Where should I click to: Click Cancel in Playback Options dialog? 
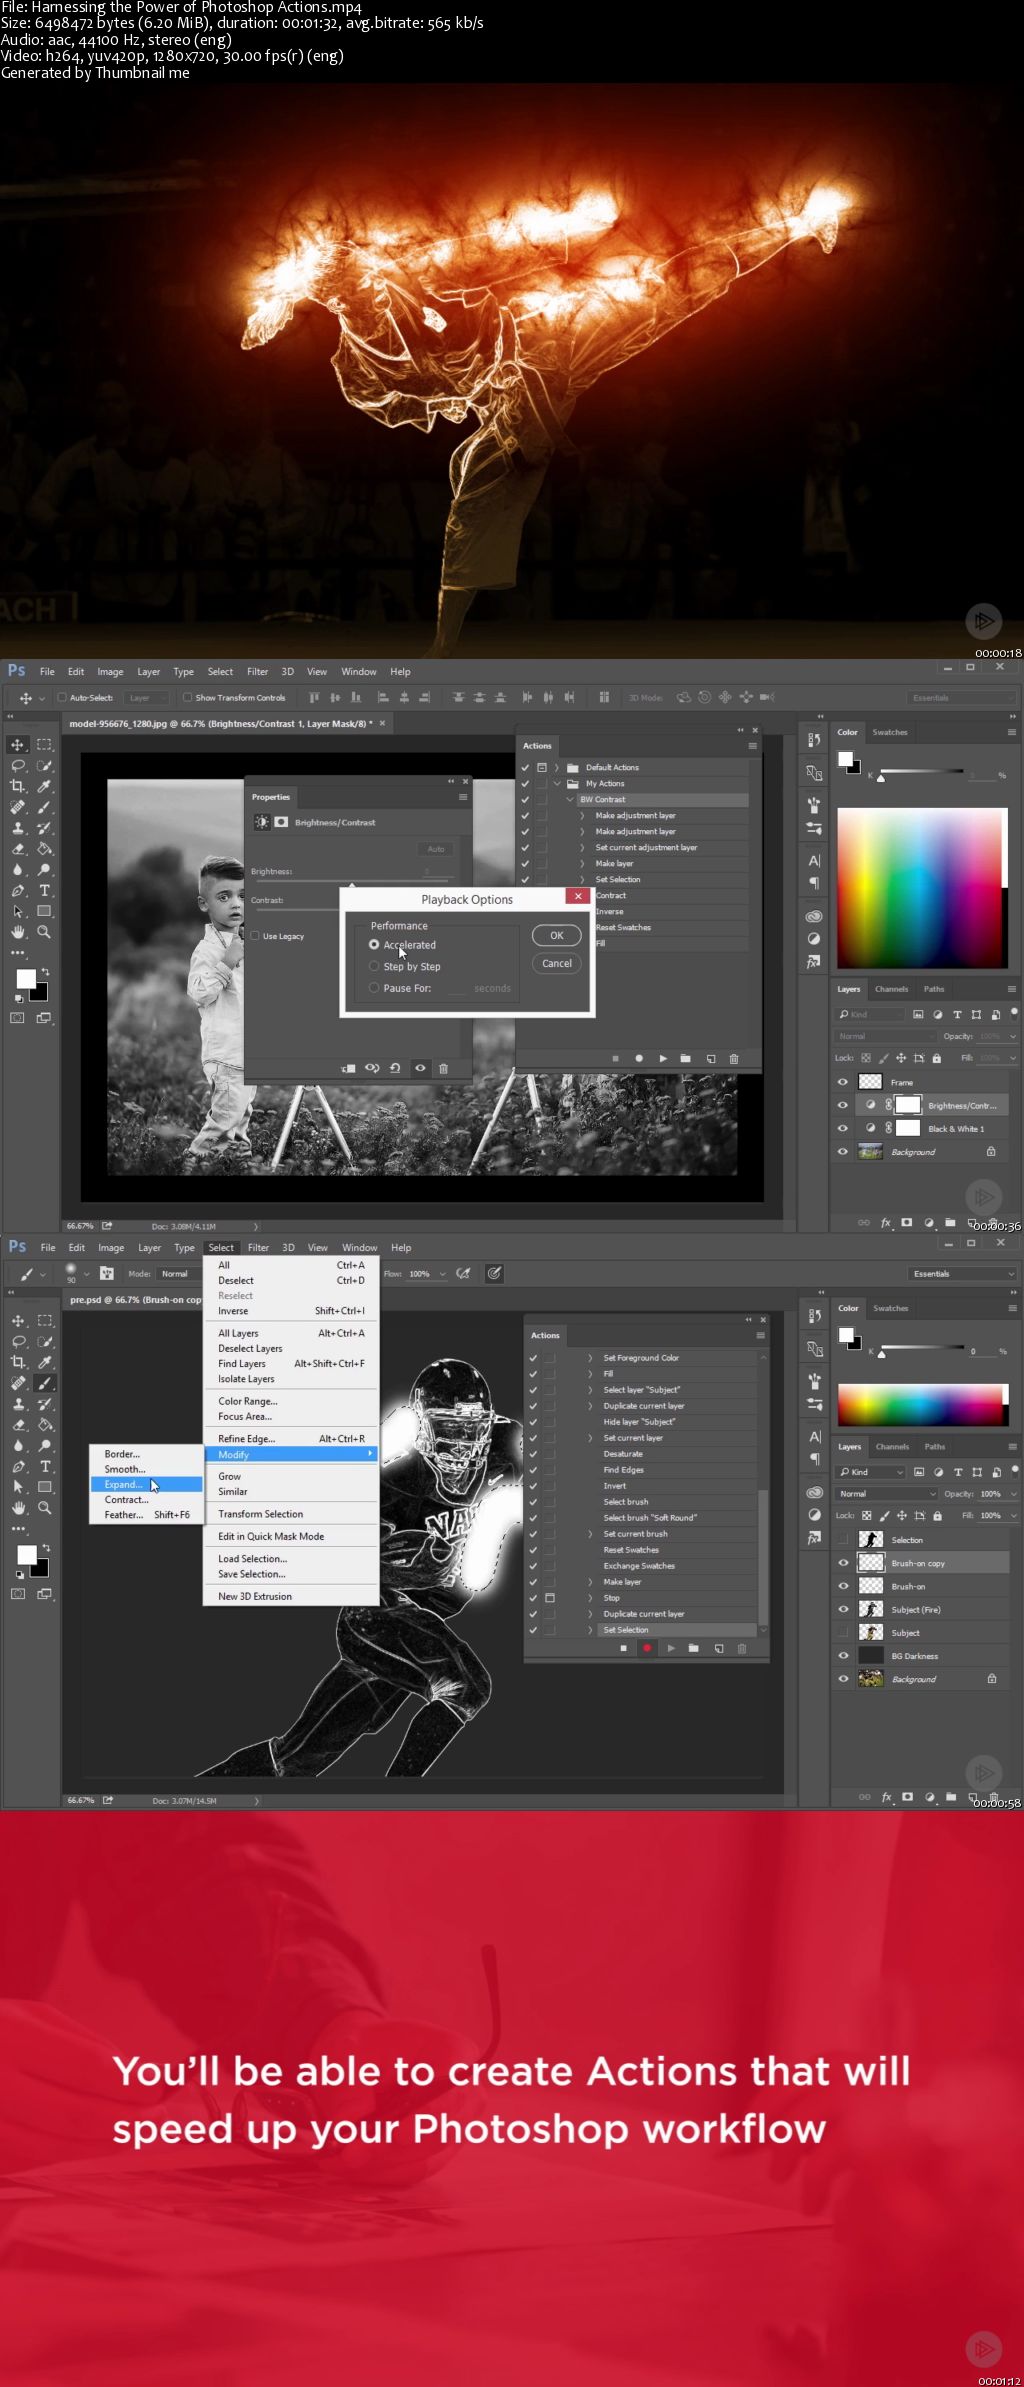pyautogui.click(x=557, y=963)
